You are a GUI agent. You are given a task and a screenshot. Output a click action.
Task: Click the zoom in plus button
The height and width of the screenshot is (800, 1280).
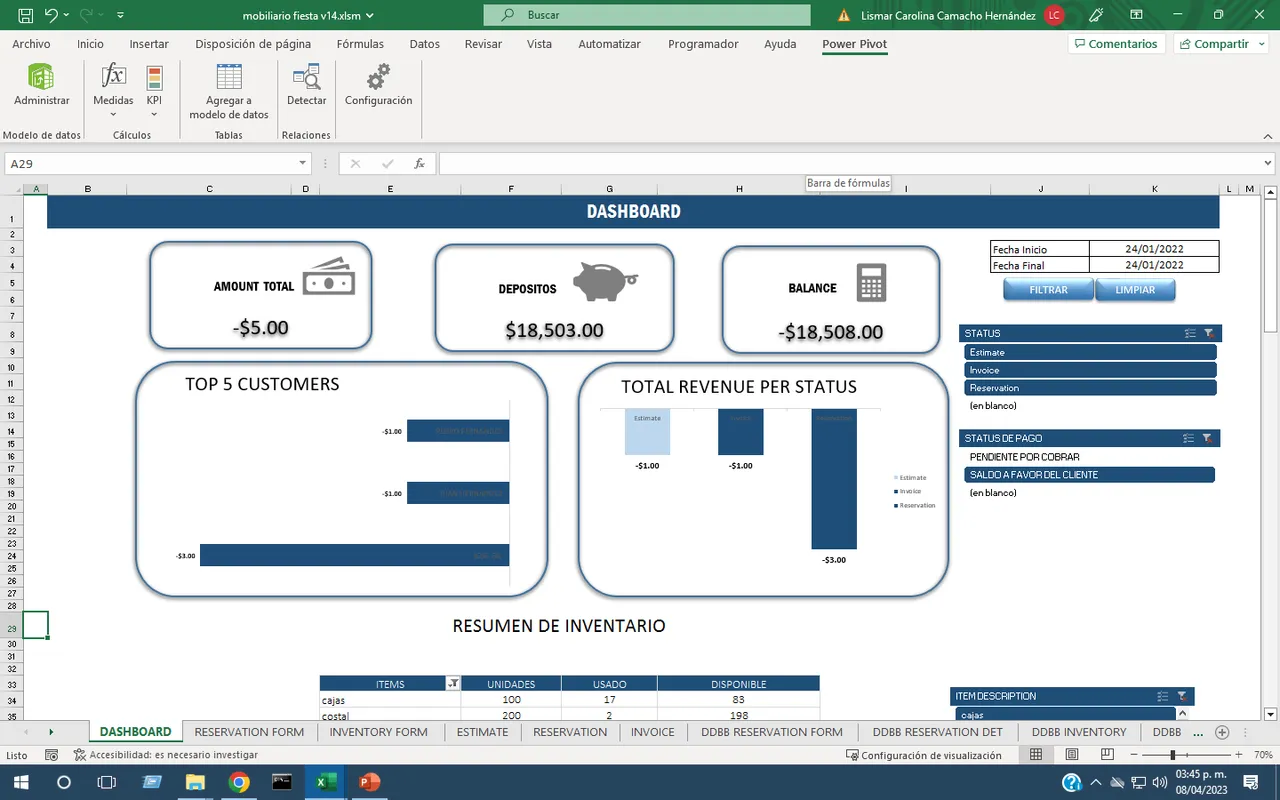tap(1239, 755)
